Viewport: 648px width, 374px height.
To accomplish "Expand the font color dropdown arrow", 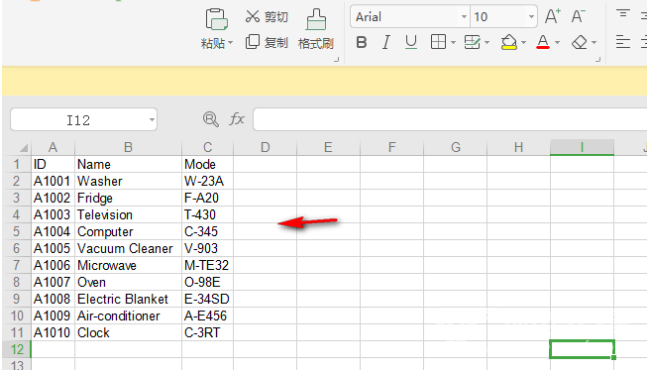I will (557, 43).
